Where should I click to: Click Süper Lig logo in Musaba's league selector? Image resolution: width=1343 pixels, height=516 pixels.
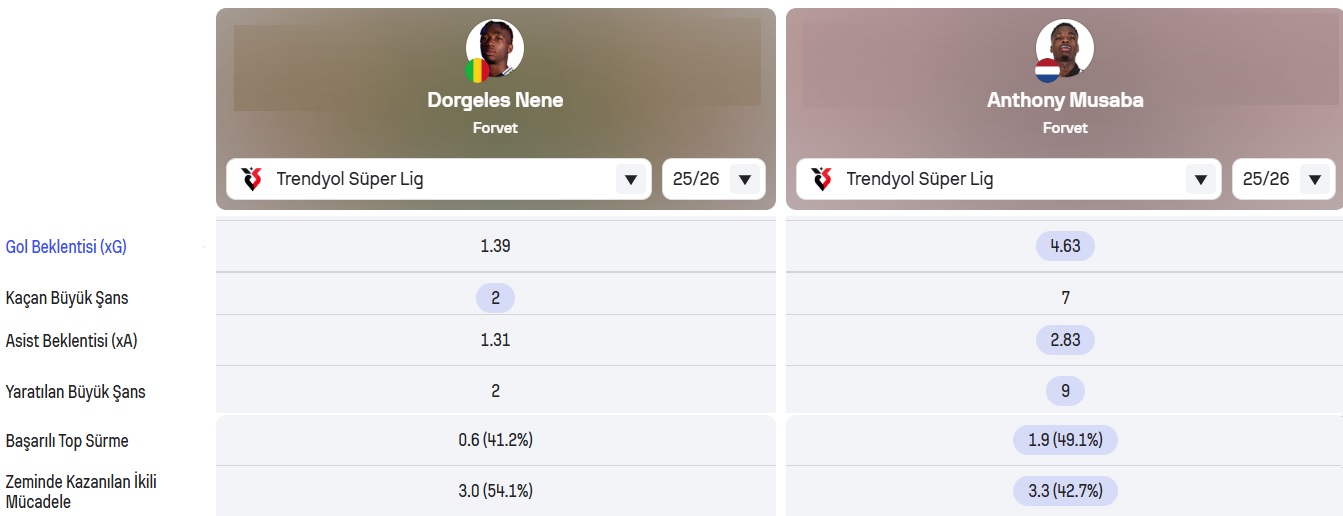(822, 179)
